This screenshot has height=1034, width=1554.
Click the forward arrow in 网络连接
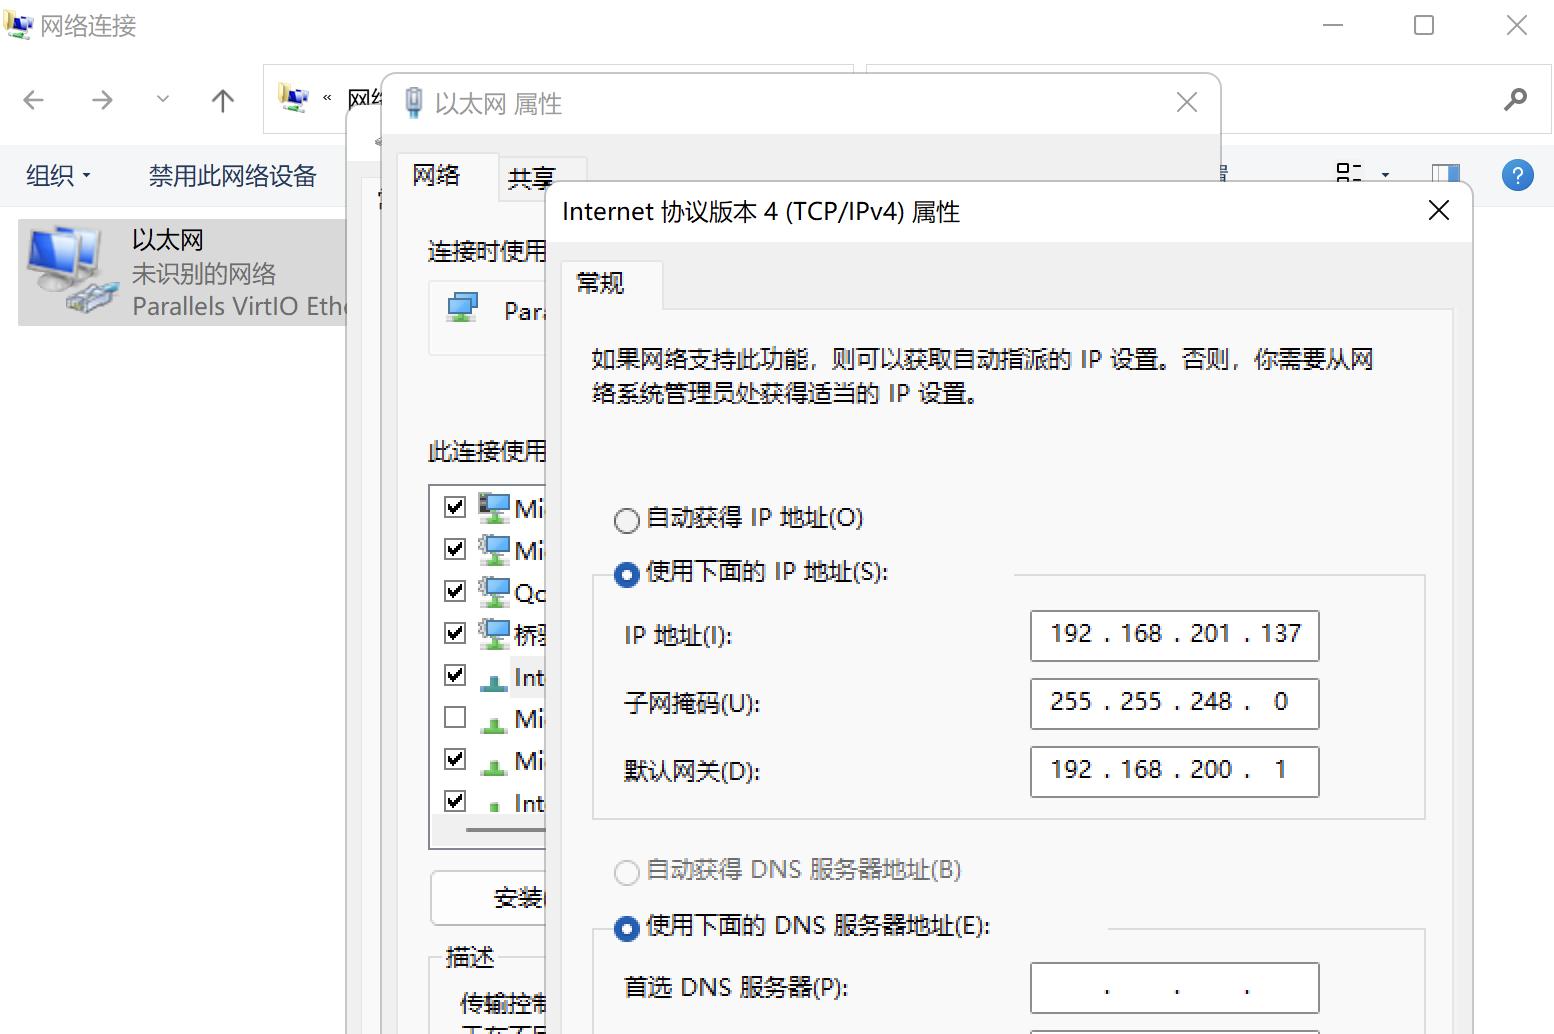click(102, 100)
